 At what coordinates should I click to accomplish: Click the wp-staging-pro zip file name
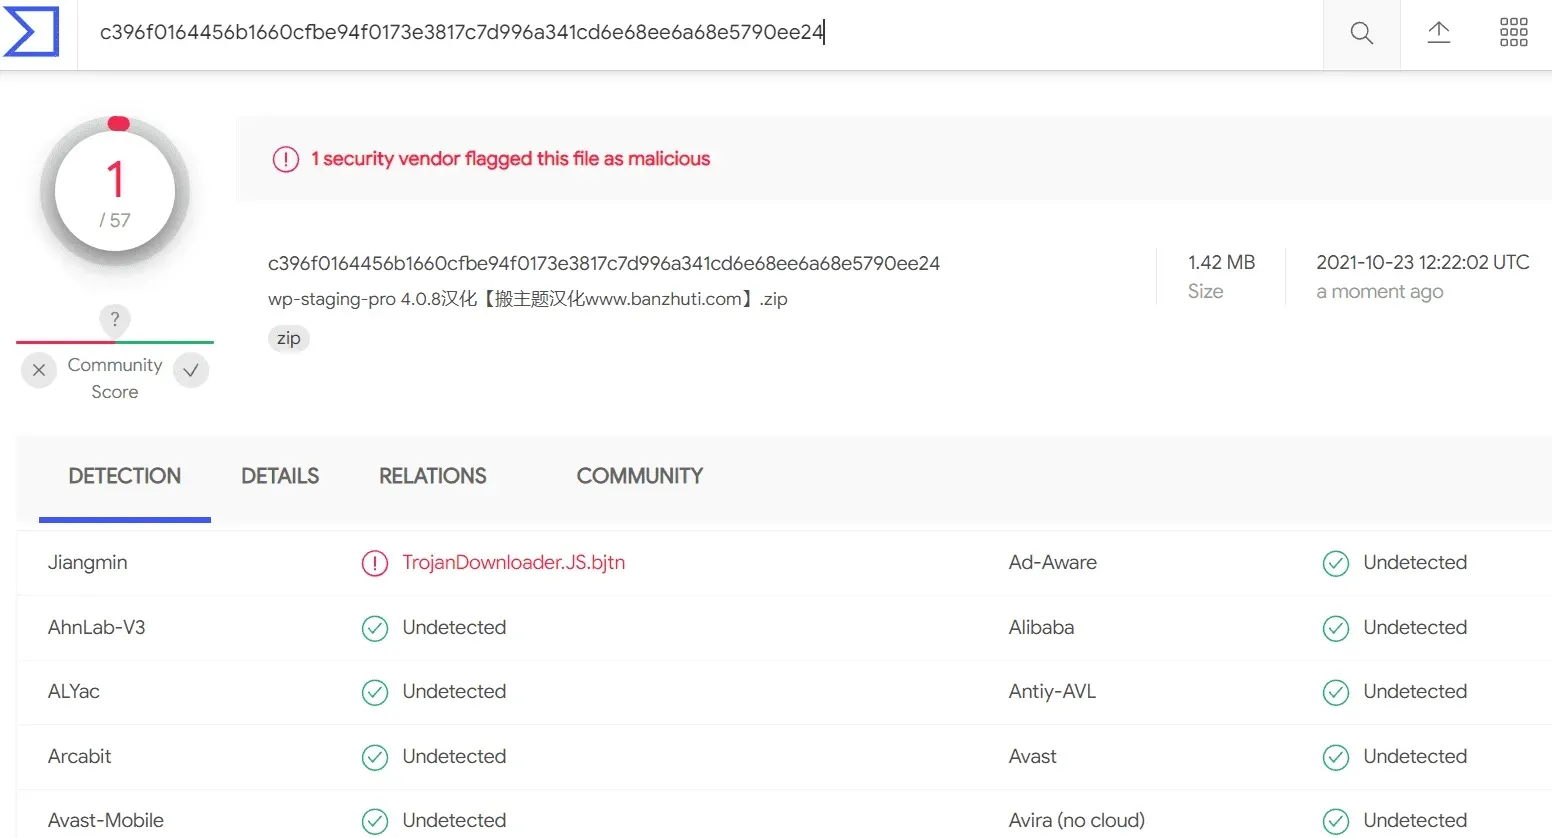pos(528,299)
